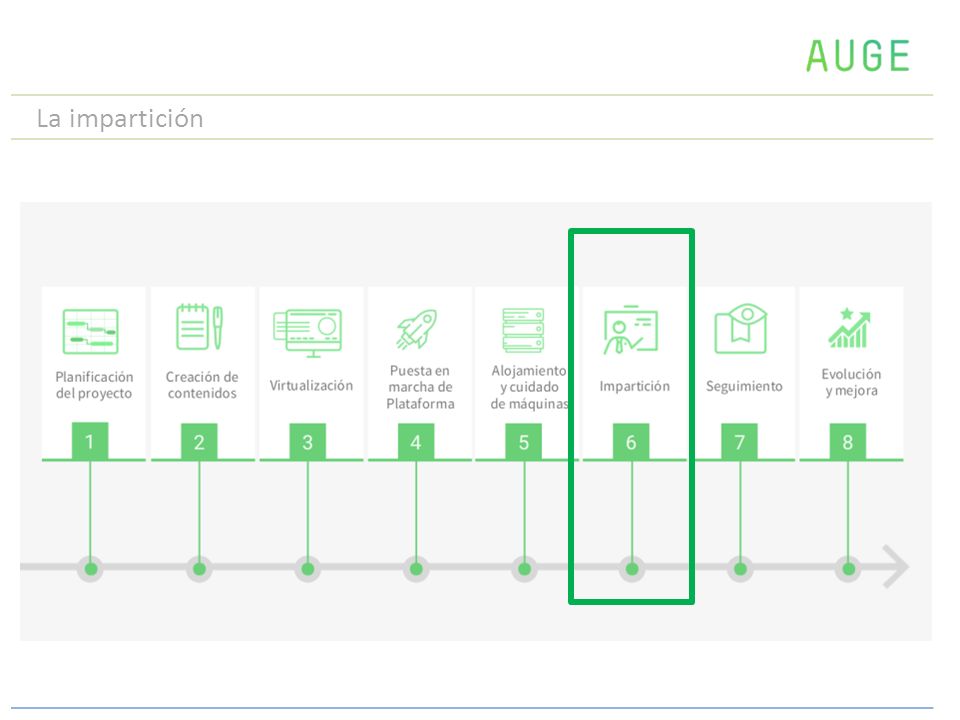Click the step number 3 box
The height and width of the screenshot is (720, 960).
click(x=307, y=441)
